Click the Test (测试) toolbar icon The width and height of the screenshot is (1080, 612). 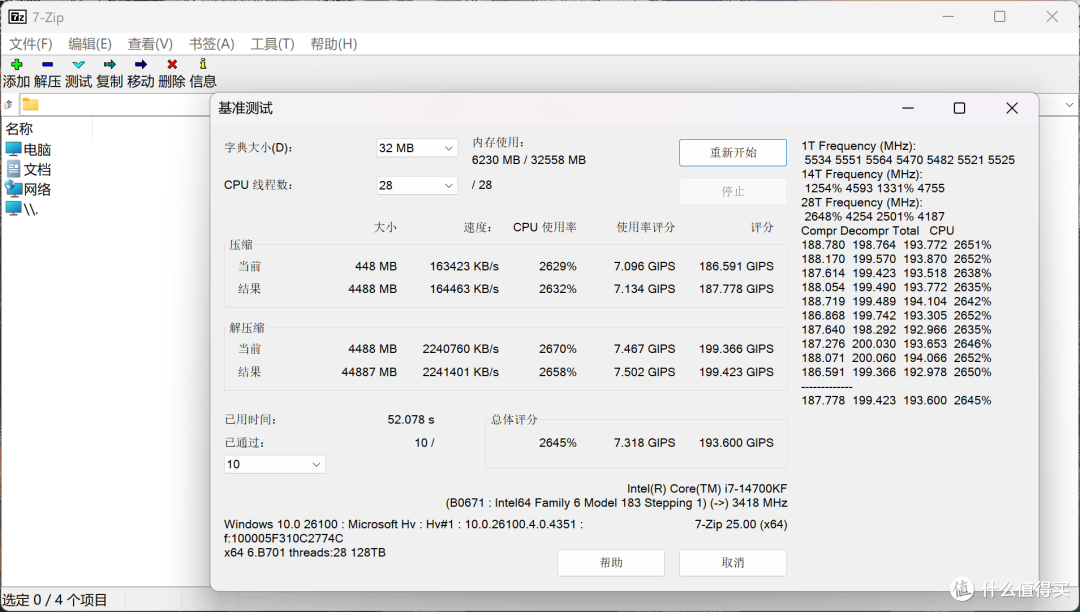click(x=79, y=64)
